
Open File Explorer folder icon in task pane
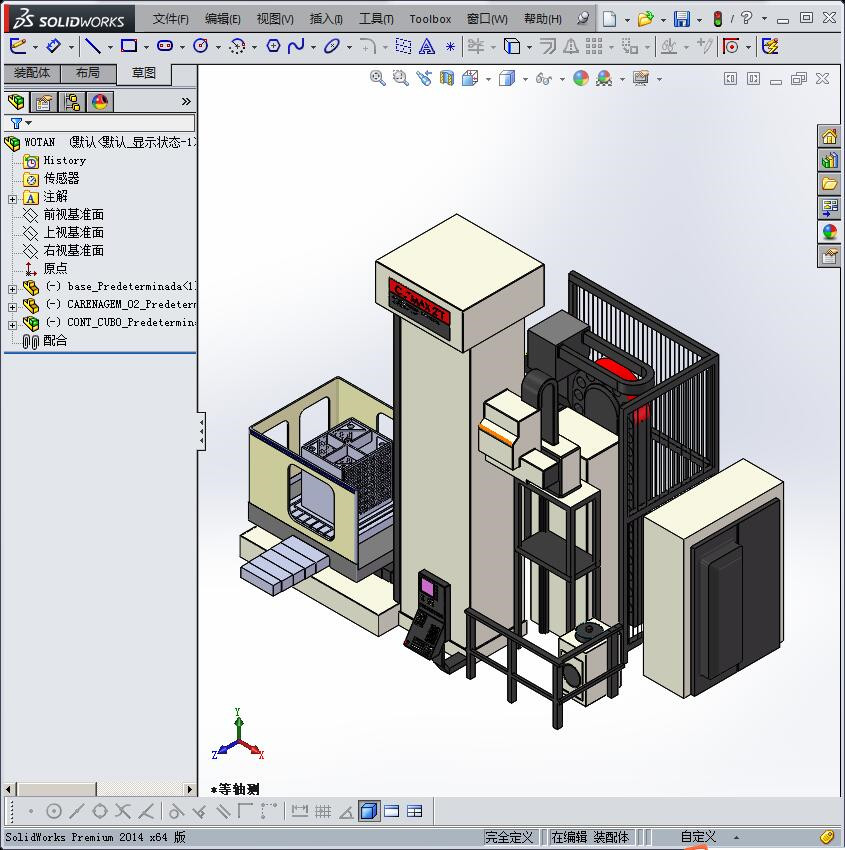point(829,184)
